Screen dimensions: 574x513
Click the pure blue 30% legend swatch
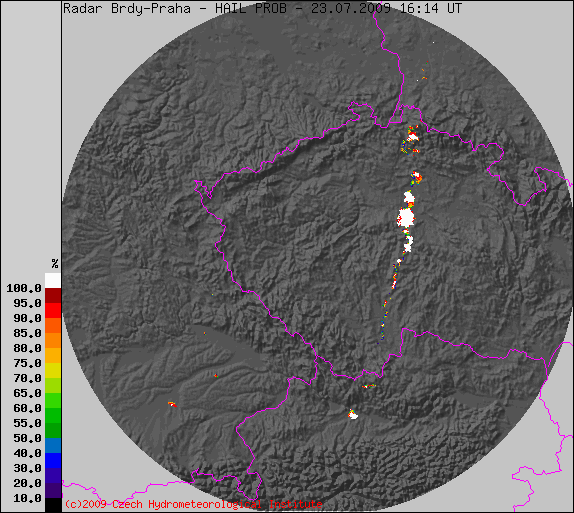pyautogui.click(x=53, y=461)
